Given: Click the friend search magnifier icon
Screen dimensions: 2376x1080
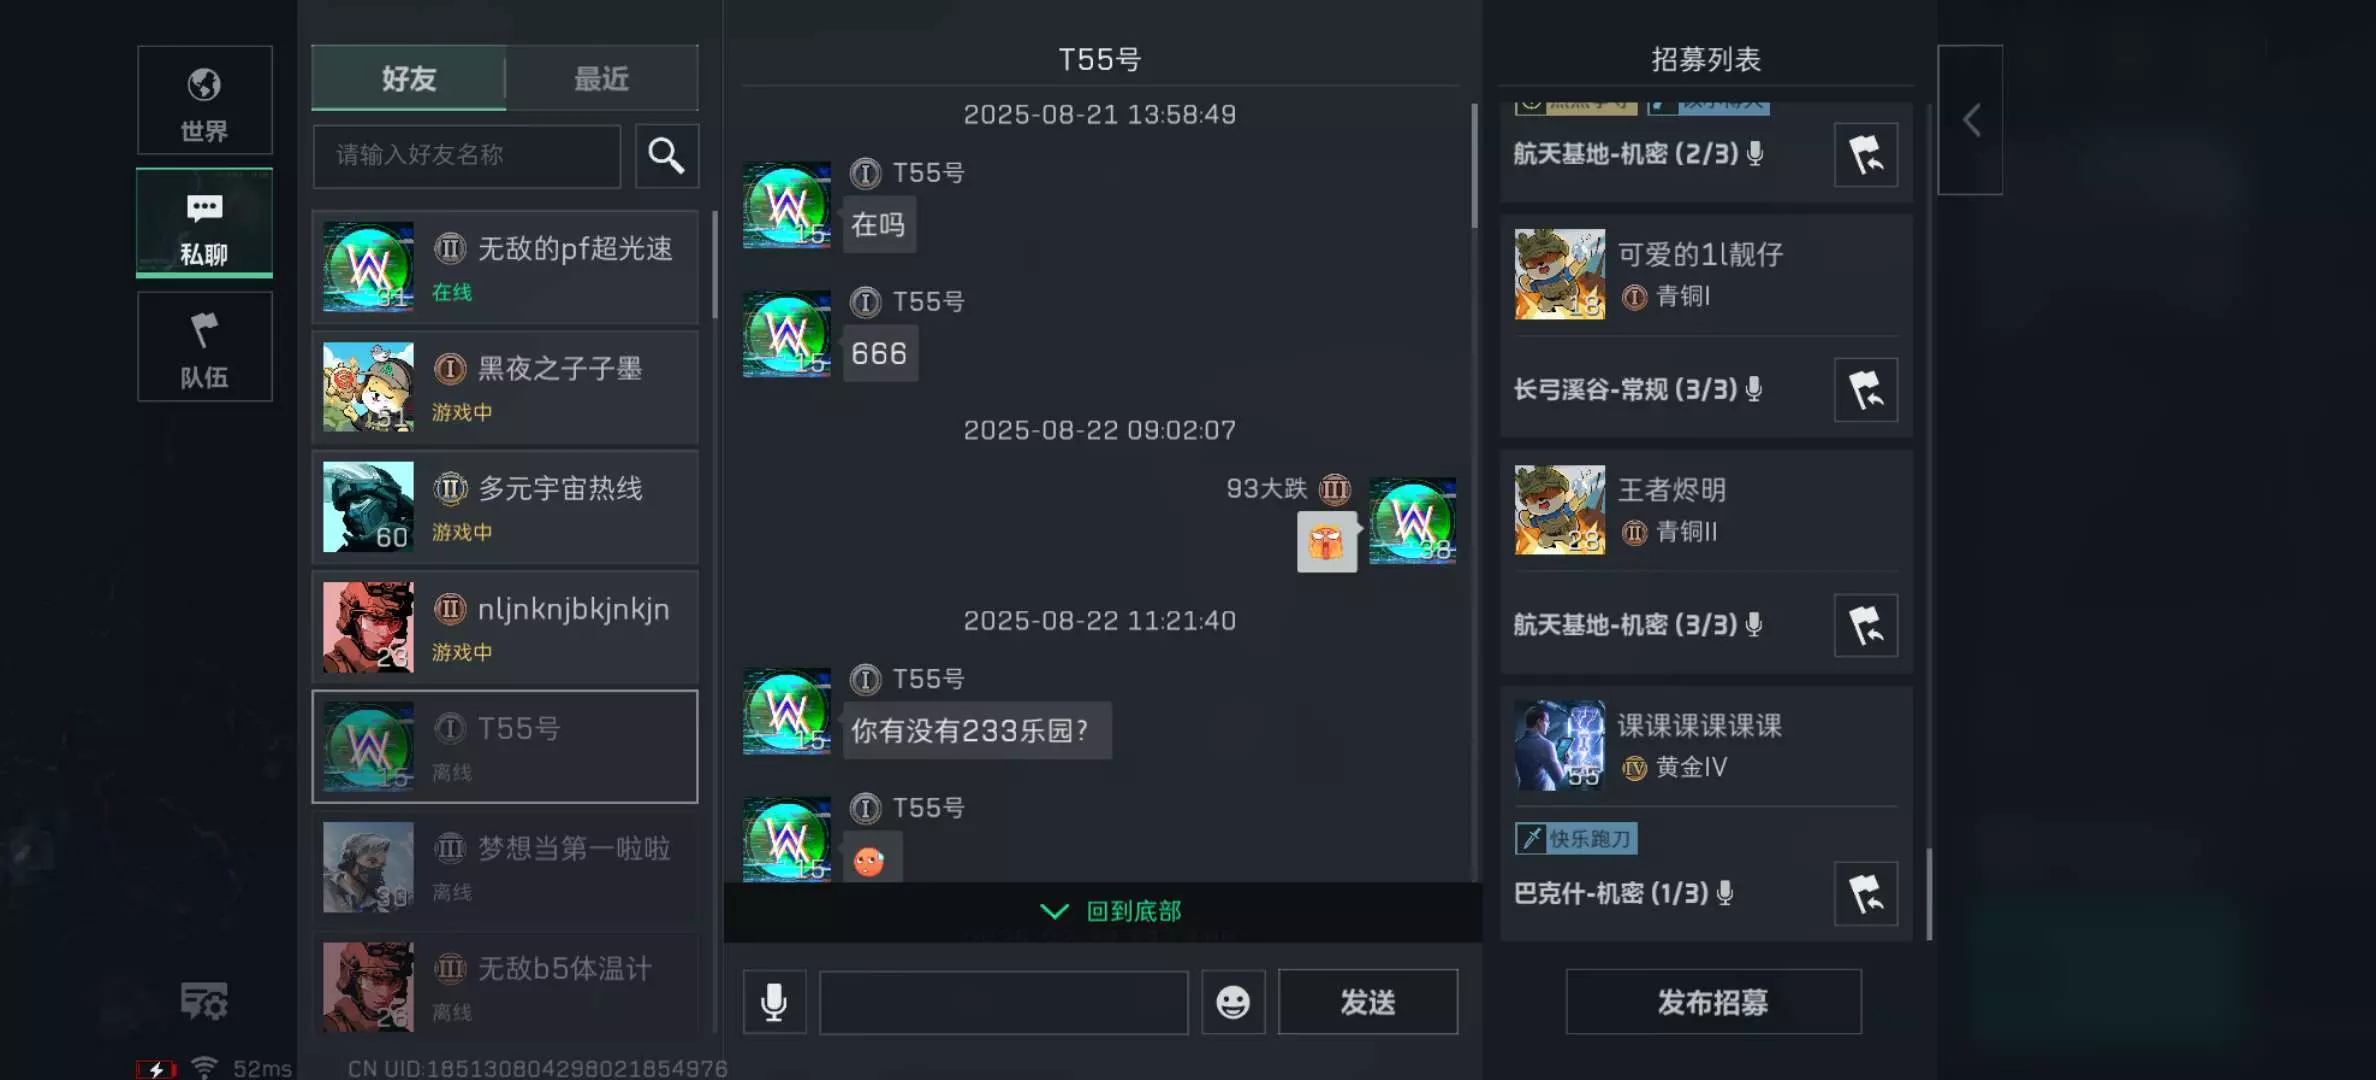Looking at the screenshot, I should (x=667, y=156).
